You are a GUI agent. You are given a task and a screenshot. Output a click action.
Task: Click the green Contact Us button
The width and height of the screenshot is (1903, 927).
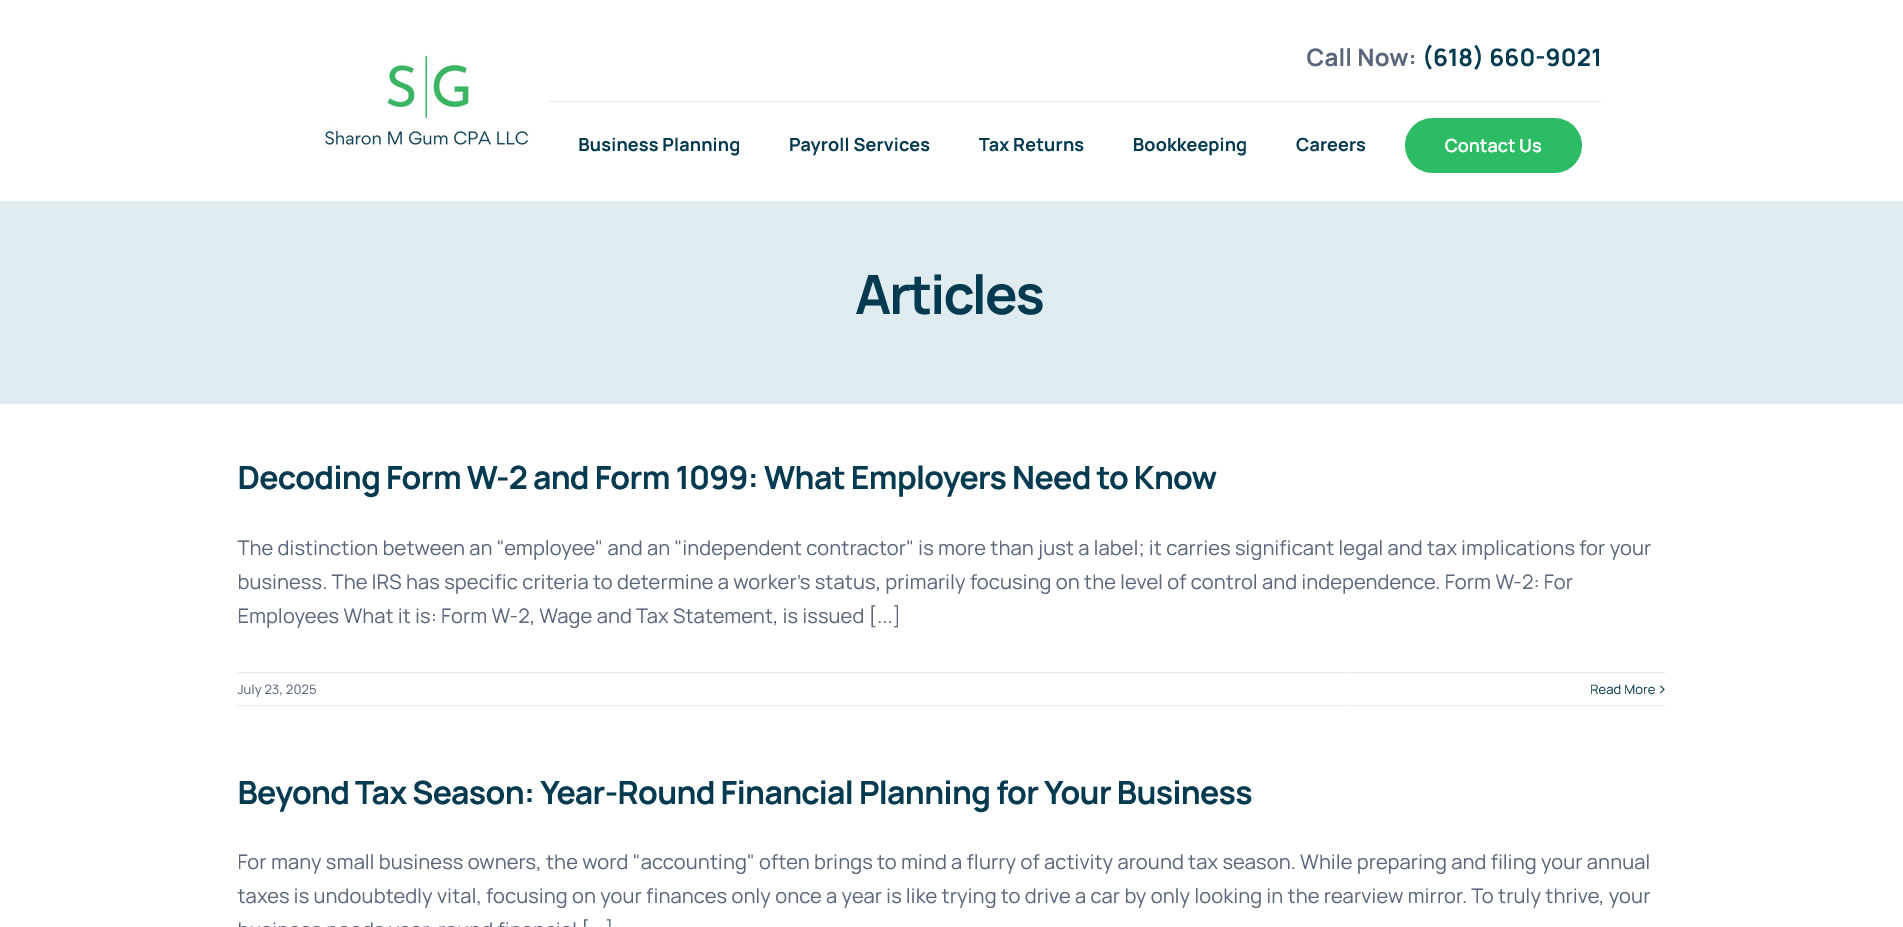(x=1492, y=145)
